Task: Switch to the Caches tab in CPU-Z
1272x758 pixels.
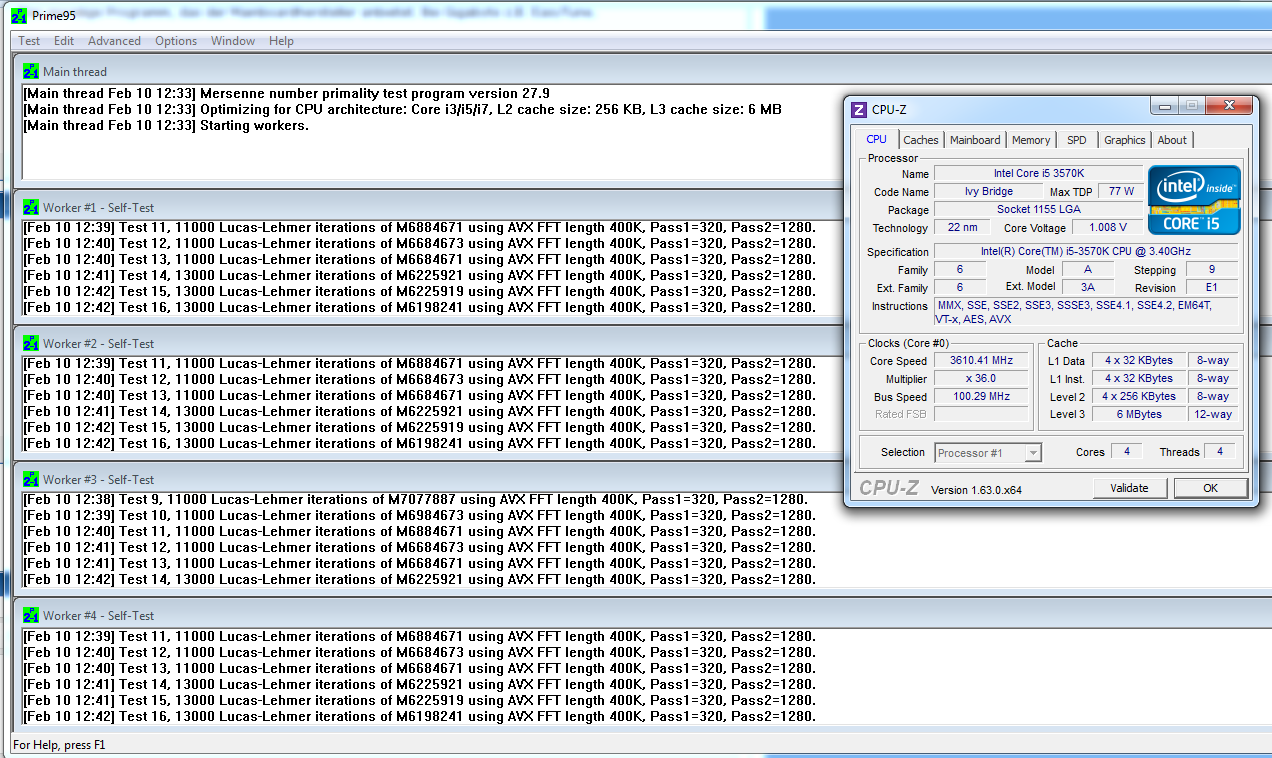Action: click(x=921, y=140)
